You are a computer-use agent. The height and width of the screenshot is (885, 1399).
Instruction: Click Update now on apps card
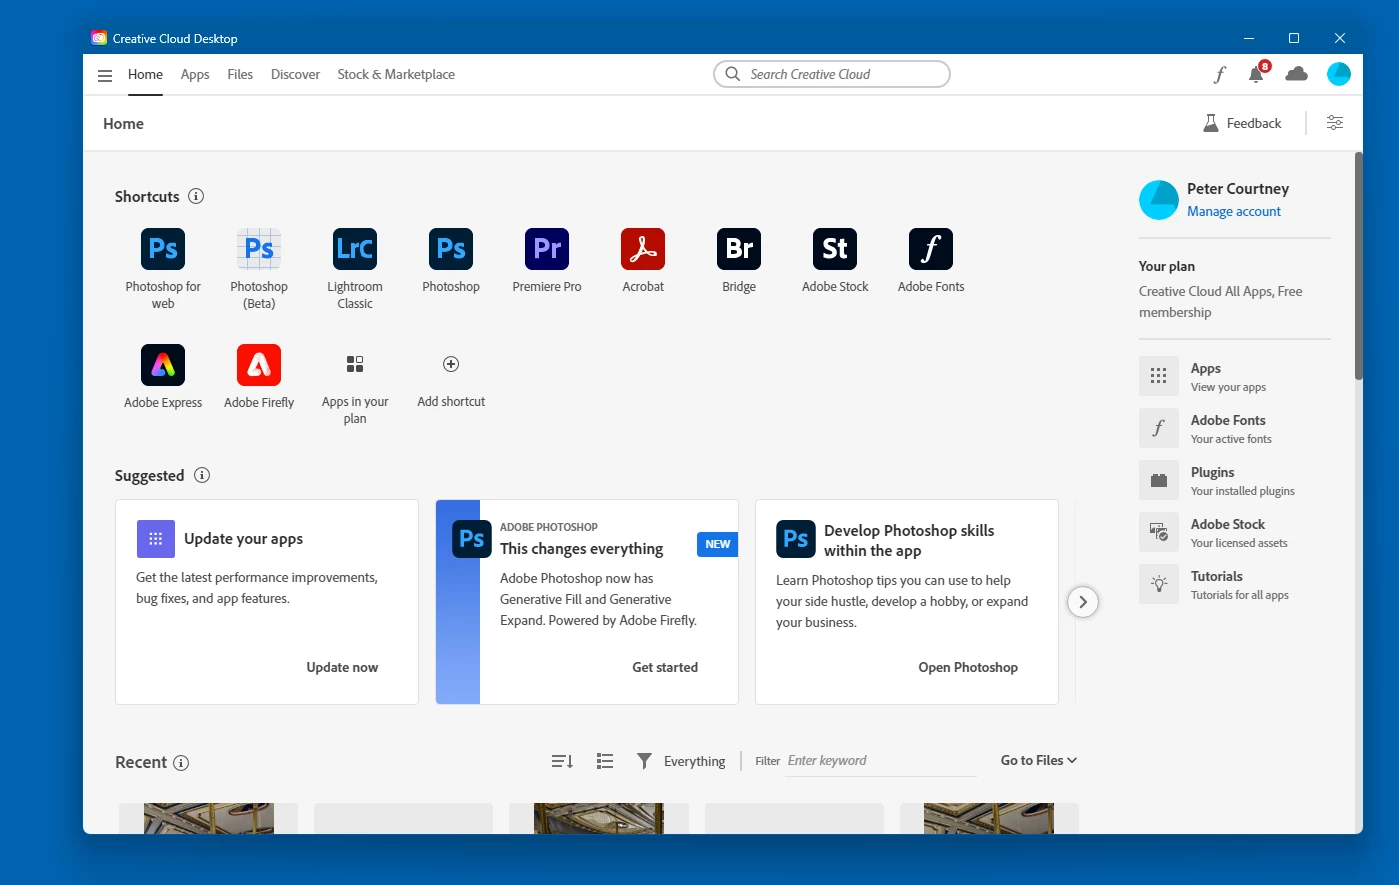click(342, 668)
